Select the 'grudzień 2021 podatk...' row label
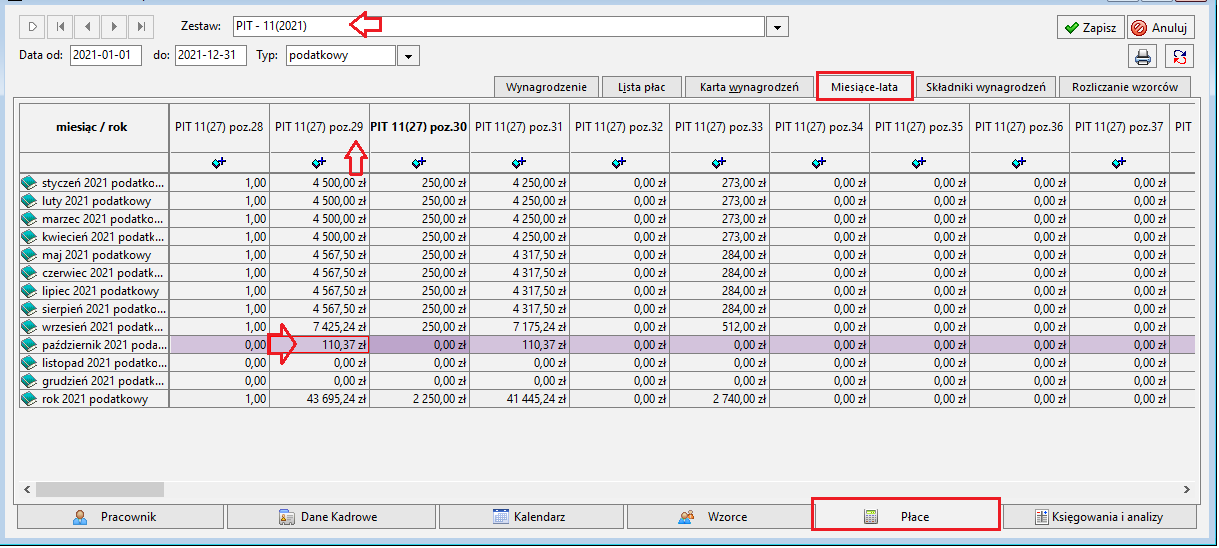1219x548 pixels. click(x=104, y=381)
